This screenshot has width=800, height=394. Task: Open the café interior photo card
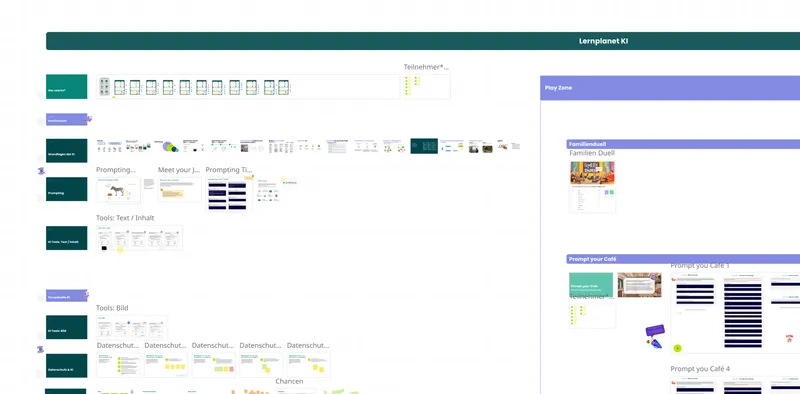point(639,285)
